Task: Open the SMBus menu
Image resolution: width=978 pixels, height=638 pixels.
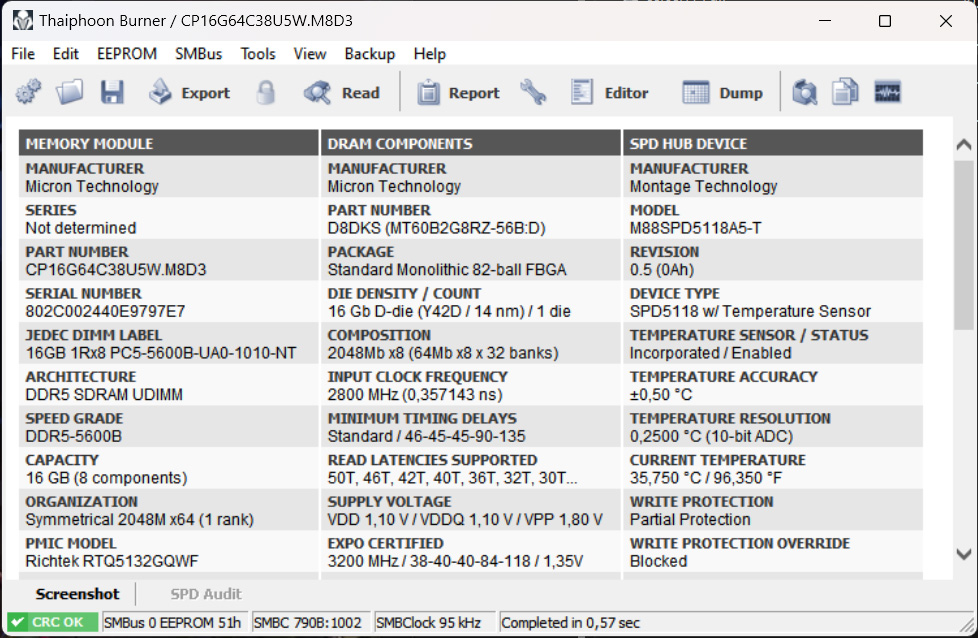Action: pyautogui.click(x=198, y=54)
